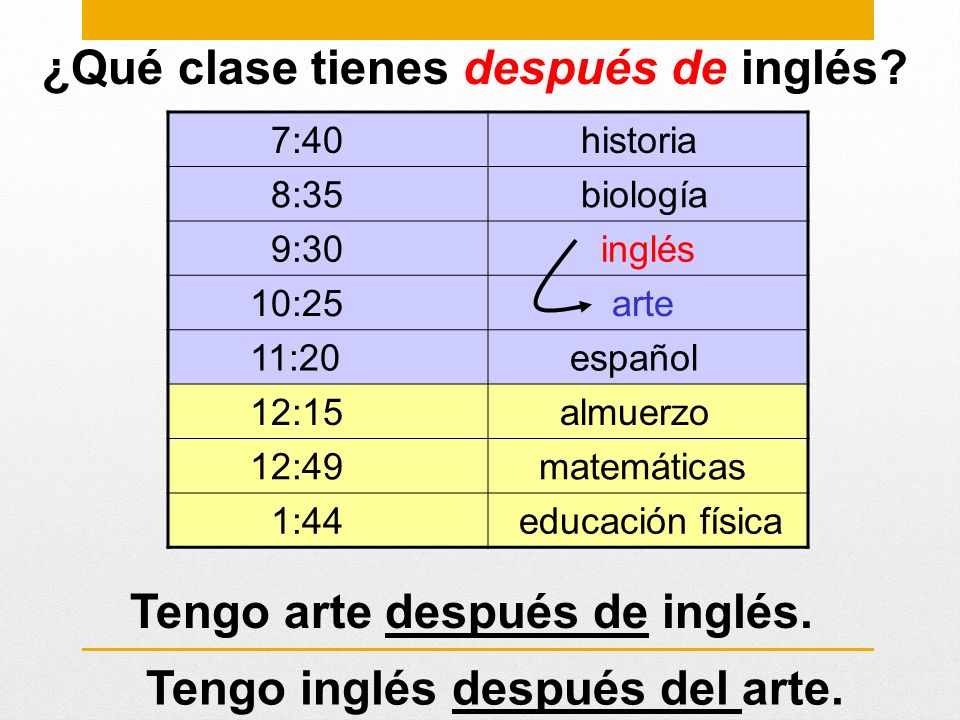Click the curved black arrow in the table
960x720 pixels.
(x=560, y=277)
